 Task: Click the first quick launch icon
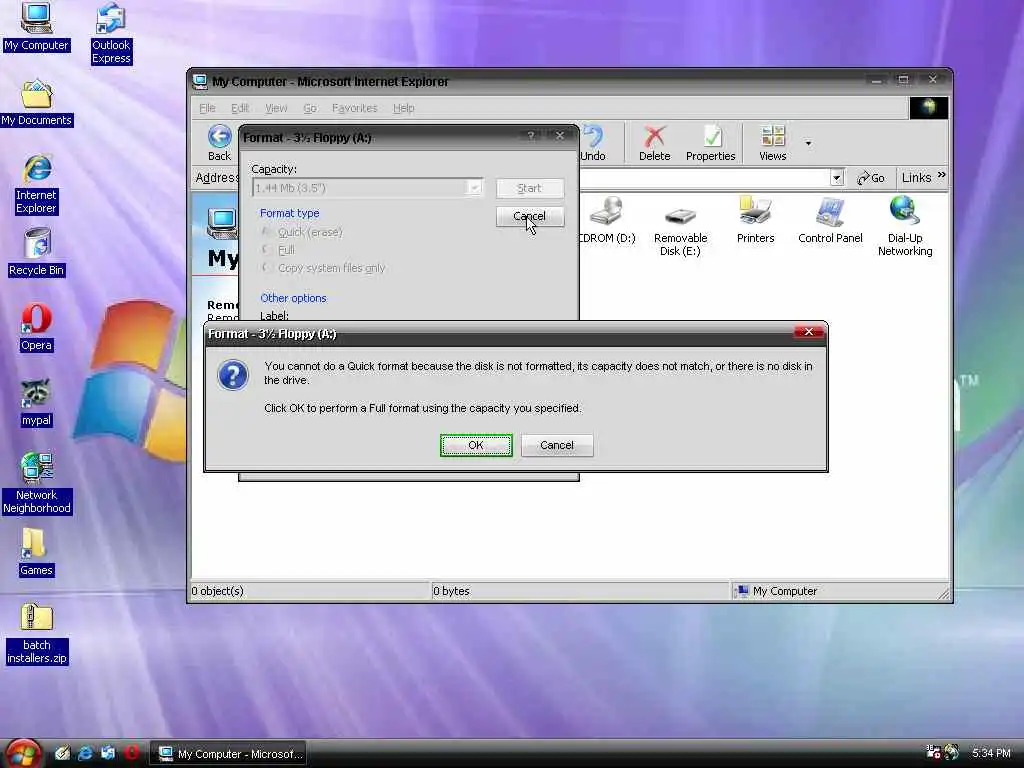click(62, 753)
